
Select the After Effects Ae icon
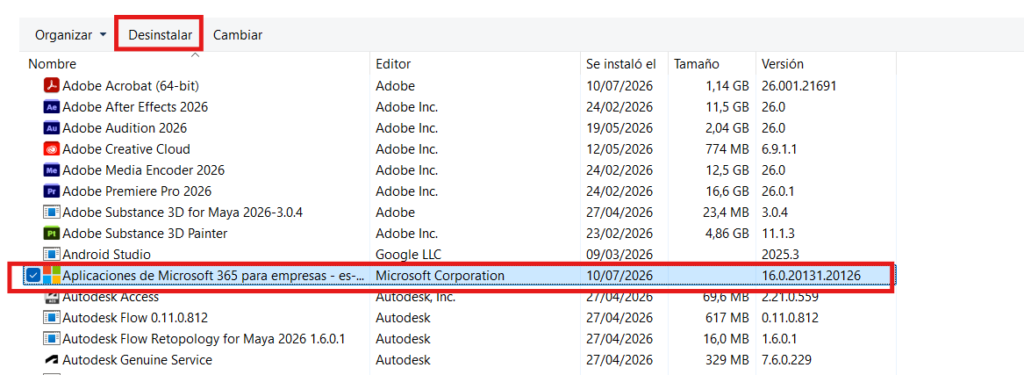[x=52, y=106]
